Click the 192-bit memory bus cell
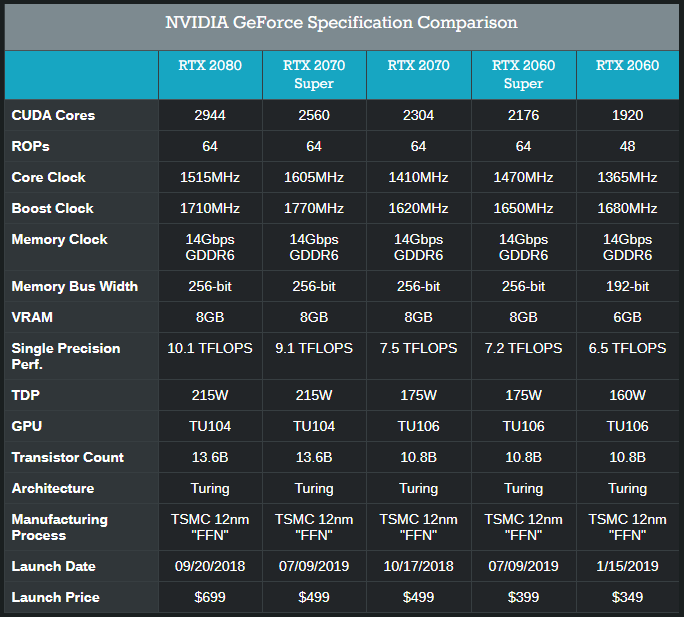This screenshot has height=617, width=684. (627, 286)
